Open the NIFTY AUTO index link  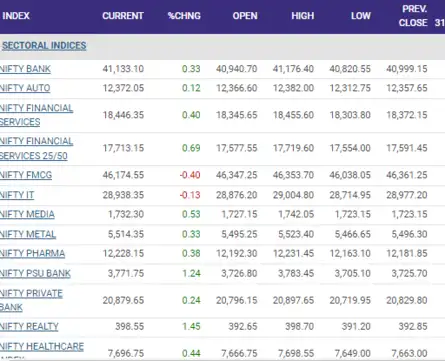point(25,88)
